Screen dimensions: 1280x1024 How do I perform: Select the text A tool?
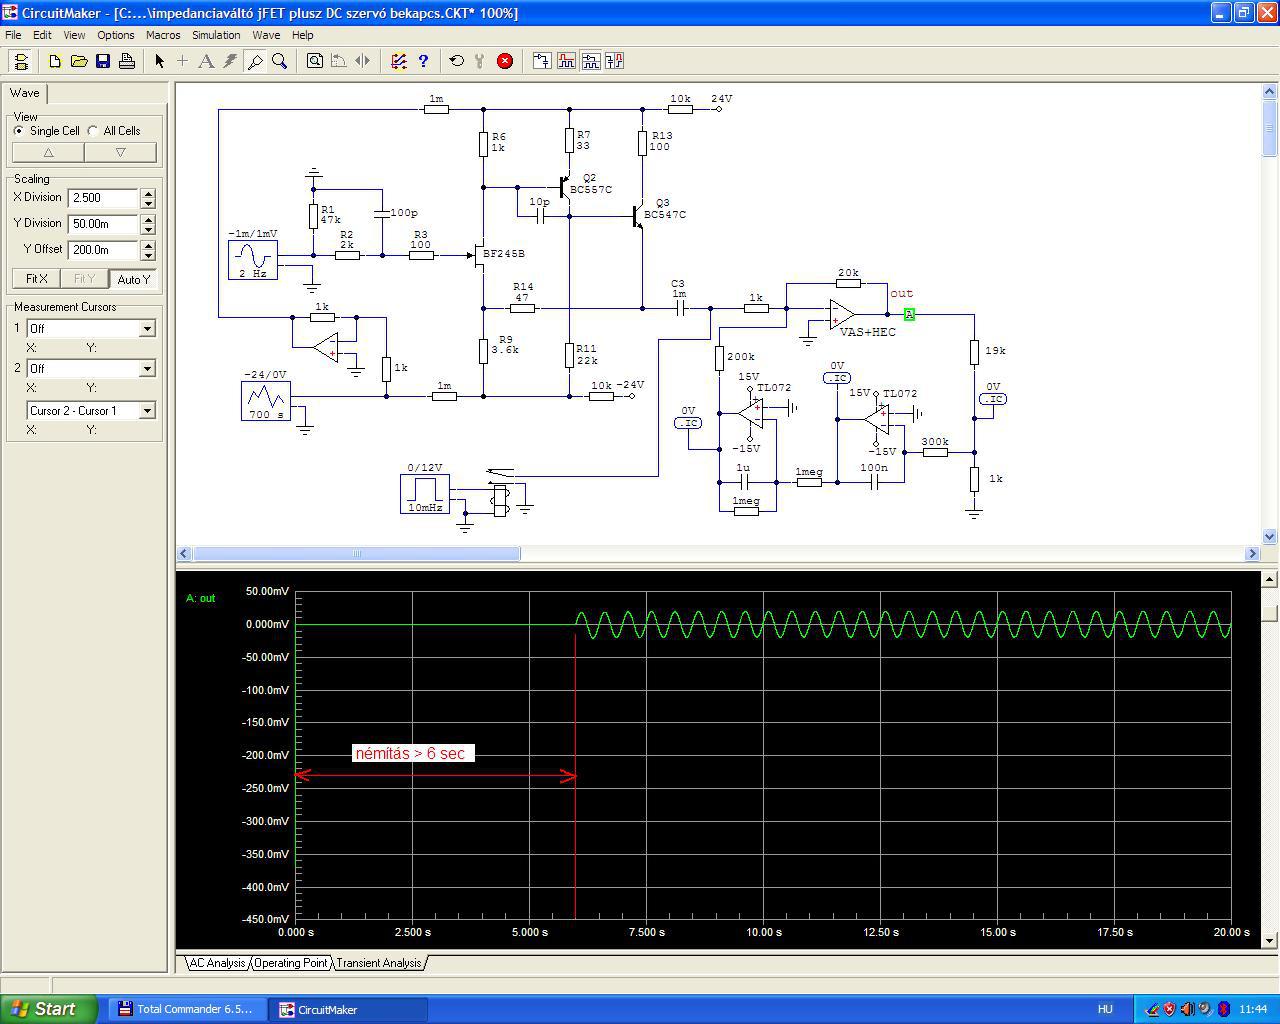pos(206,61)
